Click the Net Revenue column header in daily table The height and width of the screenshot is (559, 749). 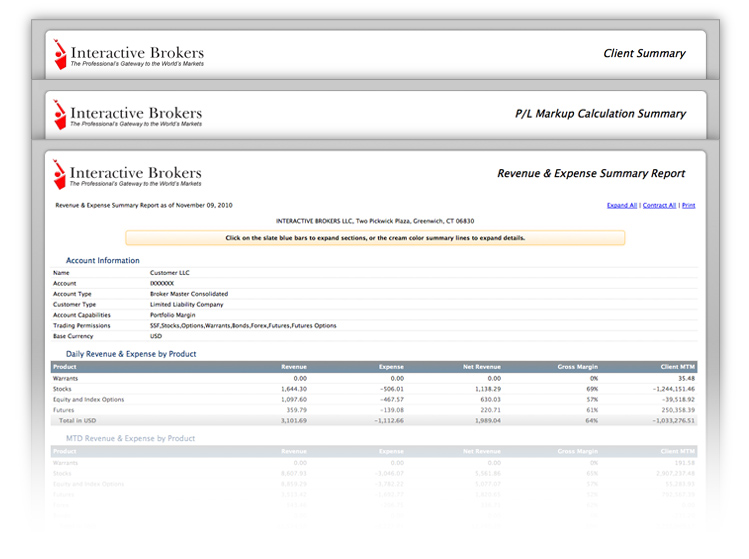pyautogui.click(x=482, y=367)
